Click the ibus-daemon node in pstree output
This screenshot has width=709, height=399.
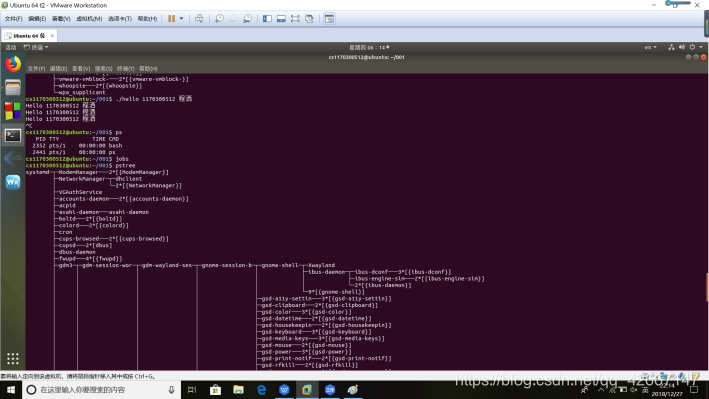326,272
